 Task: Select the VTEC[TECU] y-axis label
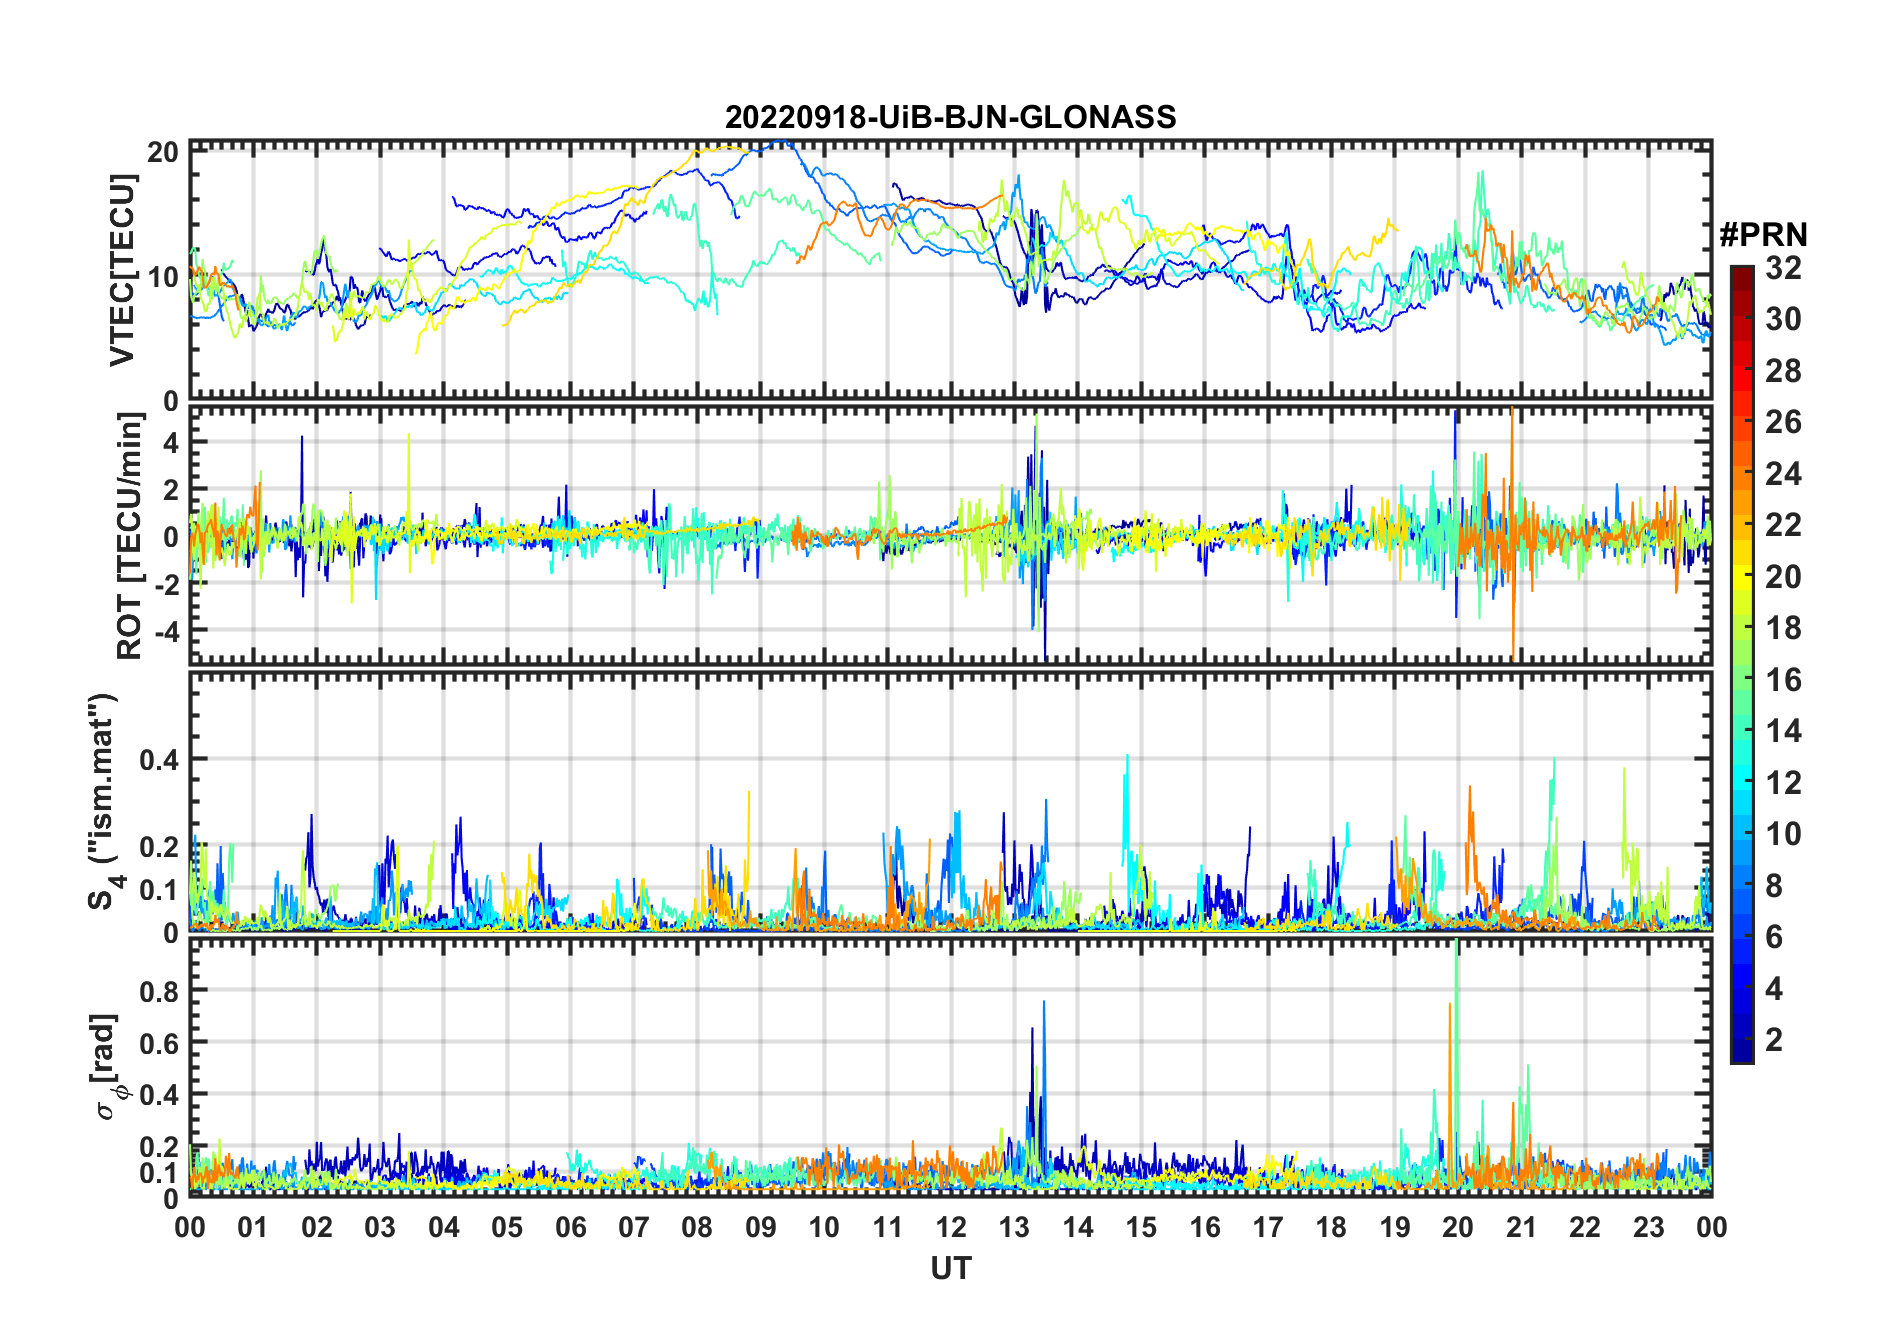[122, 270]
